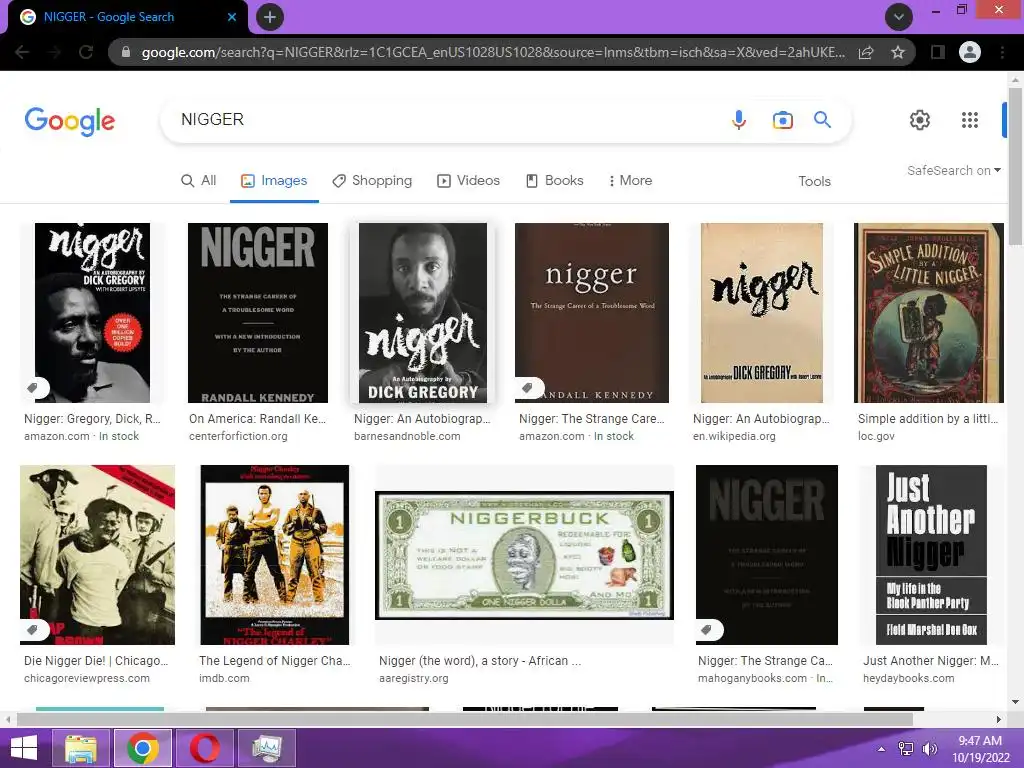Share this page using address bar icon
This screenshot has height=768, width=1024.
[866, 52]
